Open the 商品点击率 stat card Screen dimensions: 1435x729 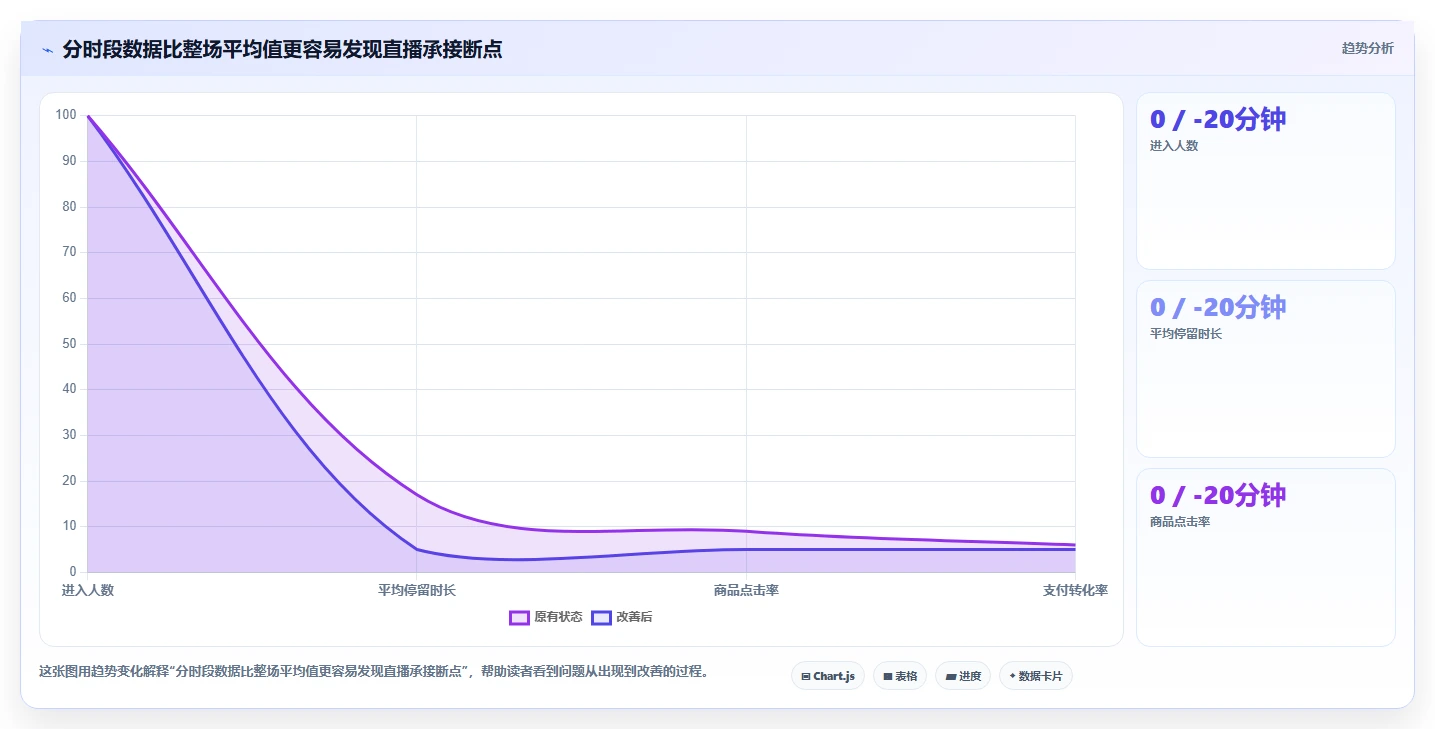(x=1265, y=557)
